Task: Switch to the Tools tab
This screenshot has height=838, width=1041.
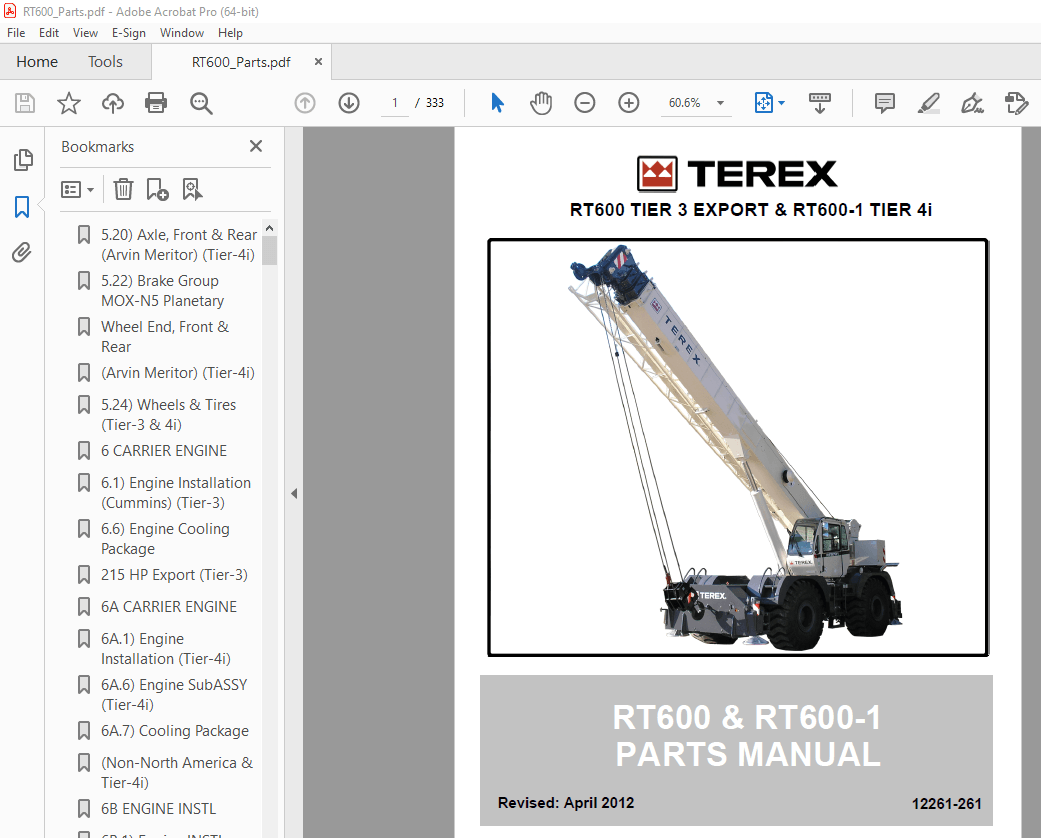Action: pyautogui.click(x=105, y=61)
